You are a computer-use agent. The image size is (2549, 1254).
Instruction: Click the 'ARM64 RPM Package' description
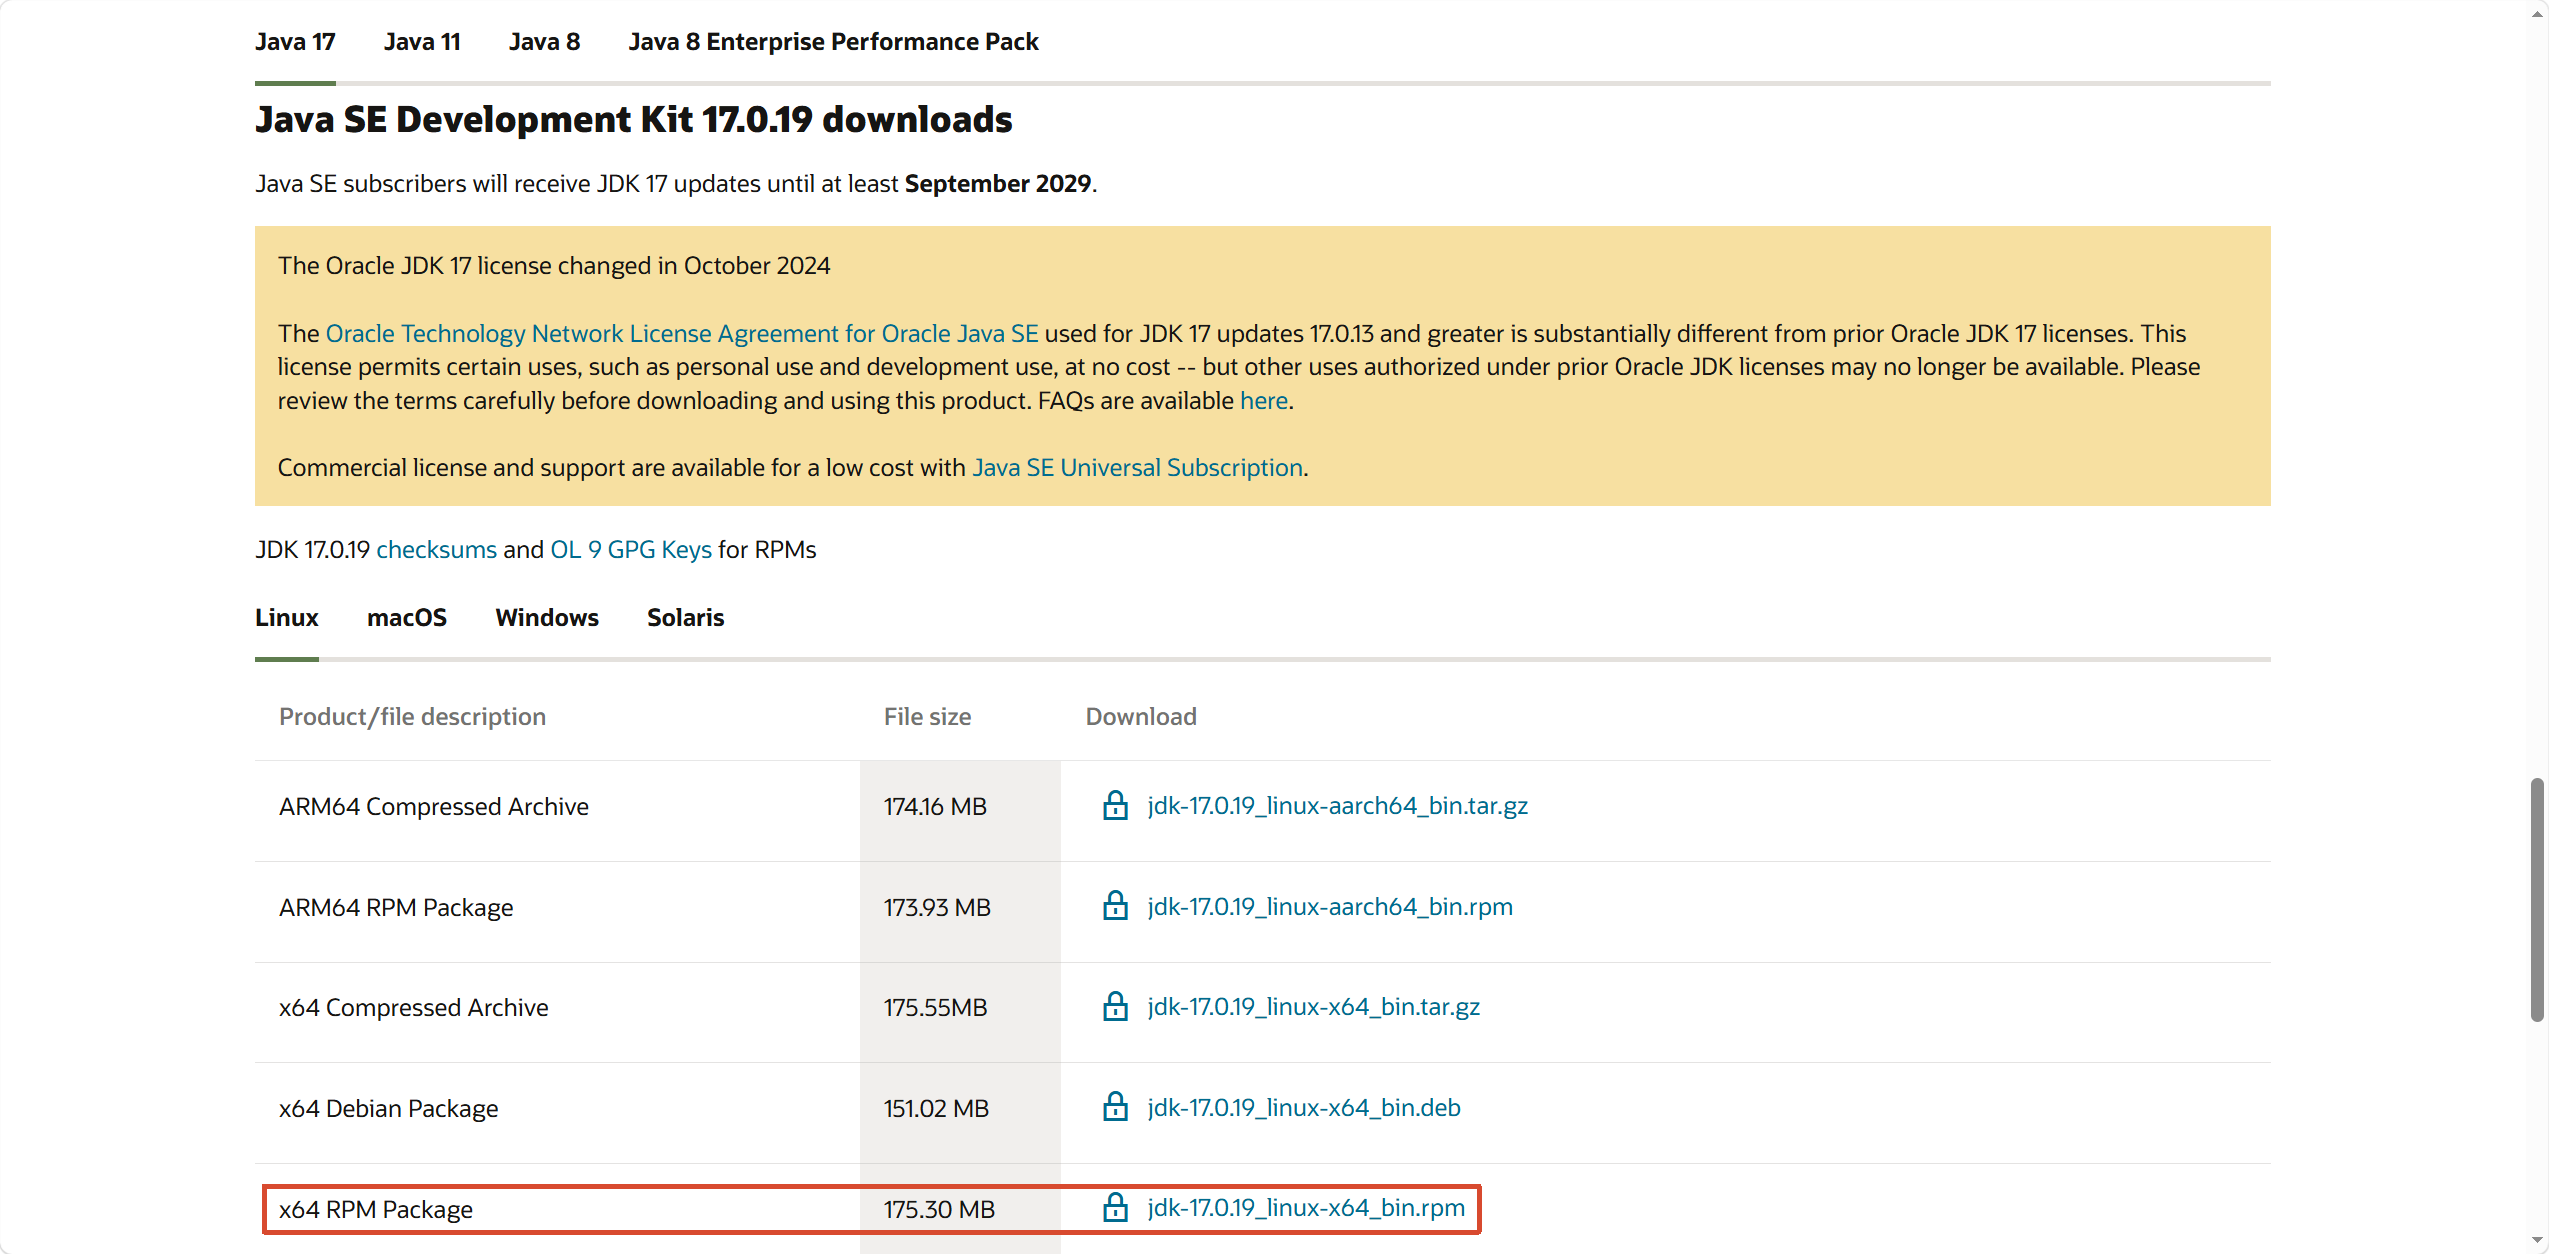pyautogui.click(x=396, y=908)
